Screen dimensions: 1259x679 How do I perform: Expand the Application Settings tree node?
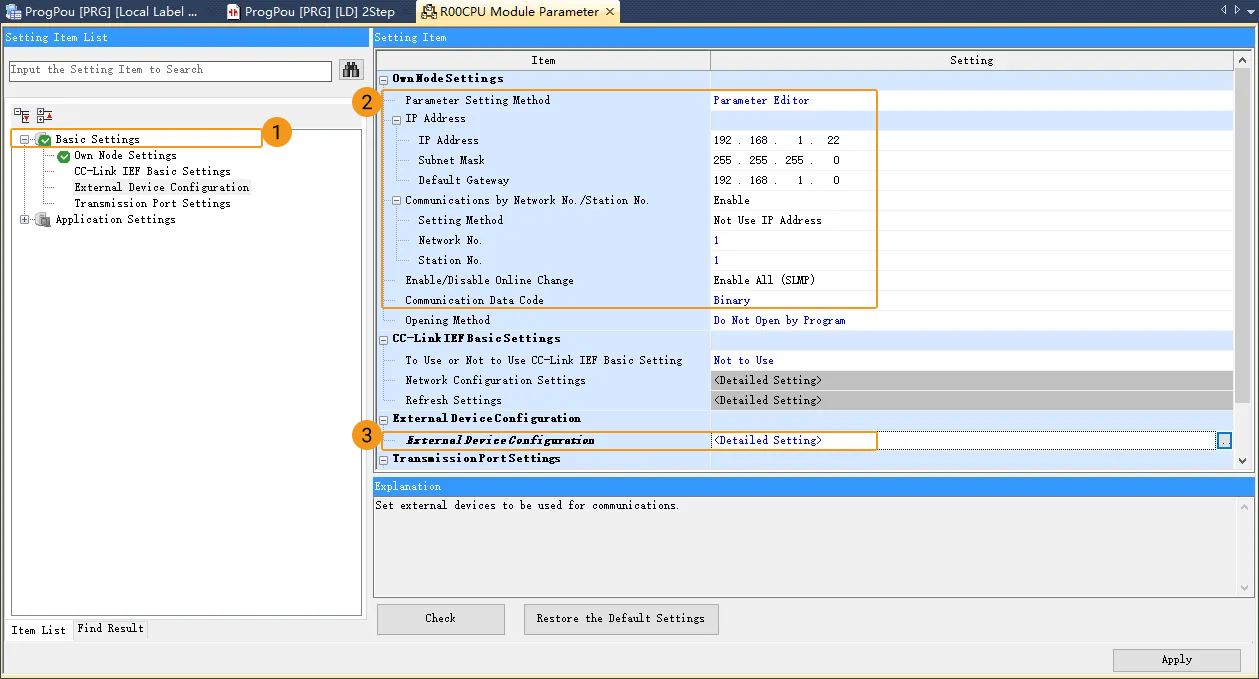pos(25,220)
